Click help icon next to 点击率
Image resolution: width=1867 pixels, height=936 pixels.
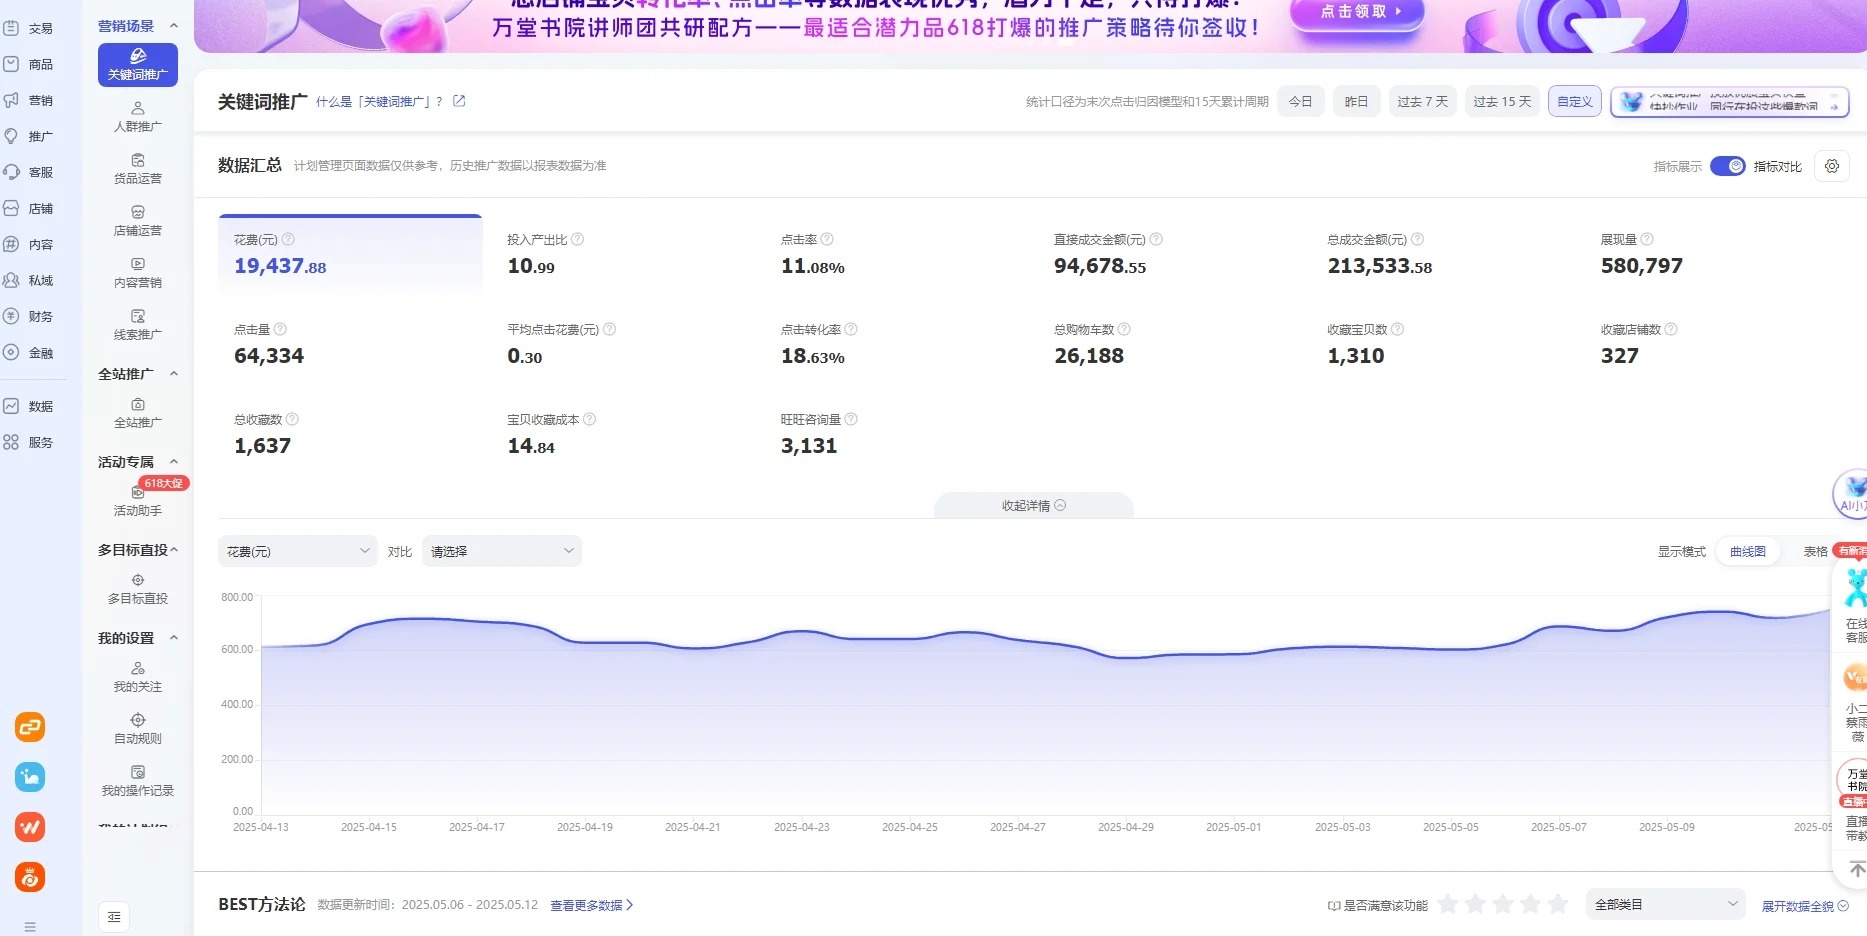click(827, 239)
